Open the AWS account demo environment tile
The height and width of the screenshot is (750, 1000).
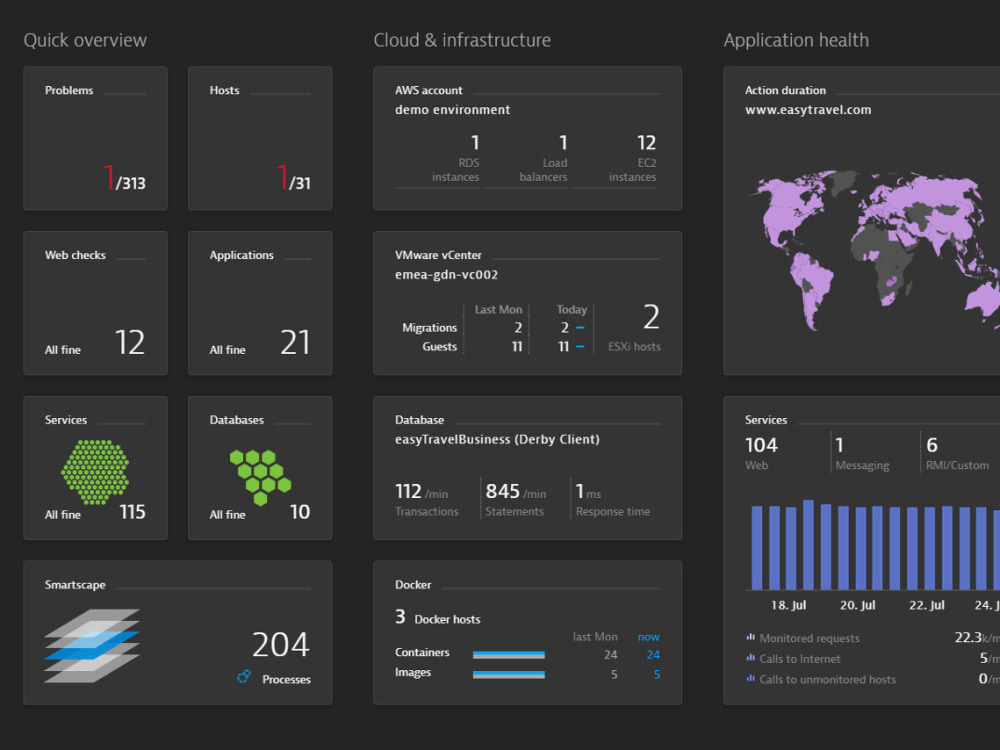tap(527, 138)
